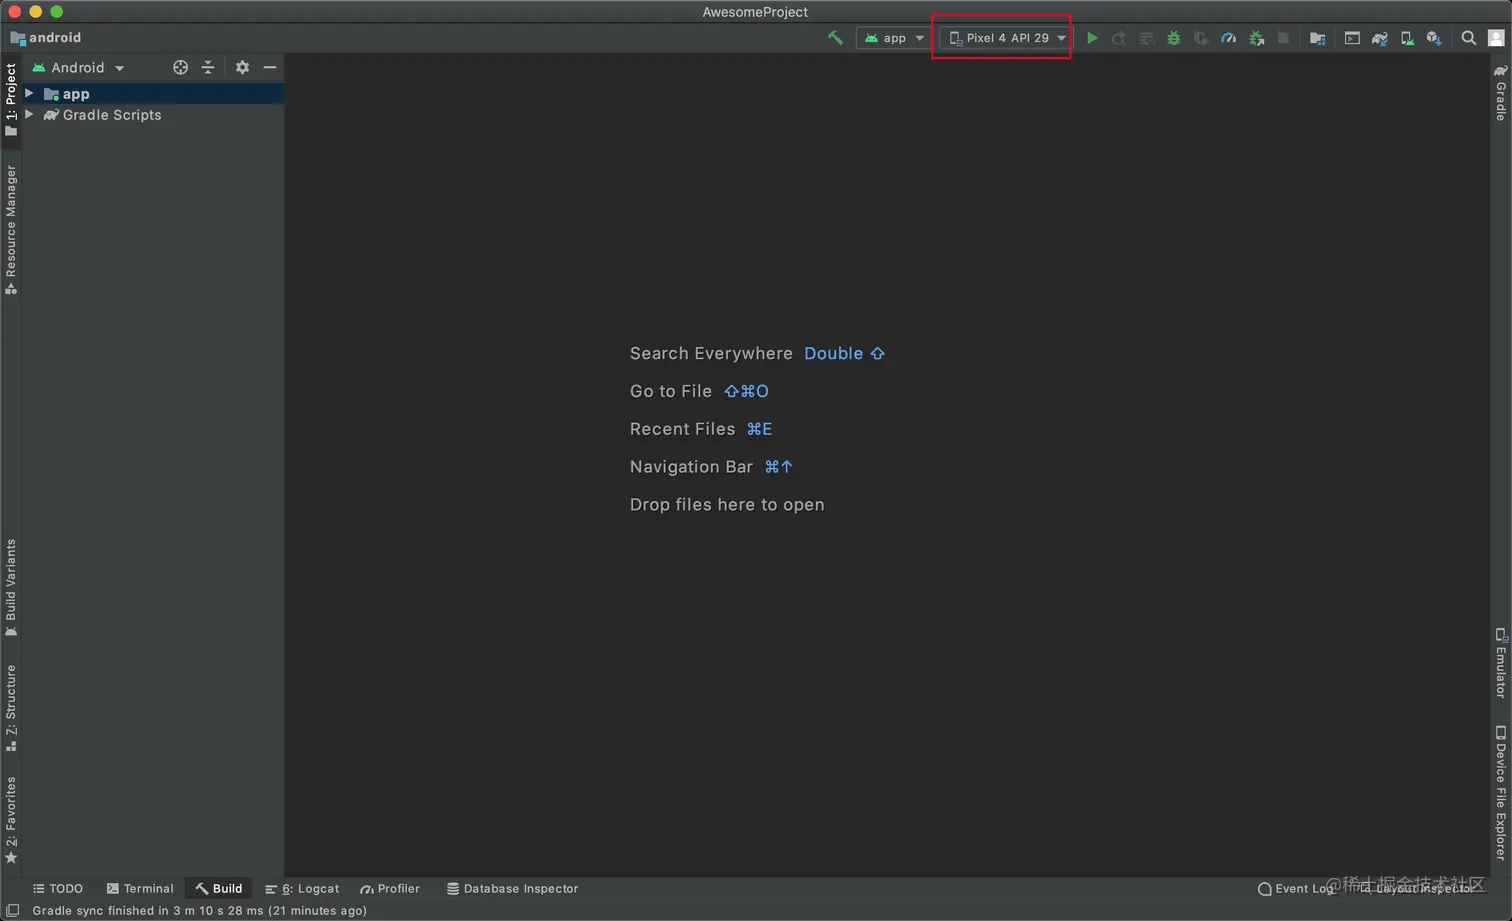Click Select Opened File target icon
Viewport: 1512px width, 921px height.
click(x=180, y=67)
